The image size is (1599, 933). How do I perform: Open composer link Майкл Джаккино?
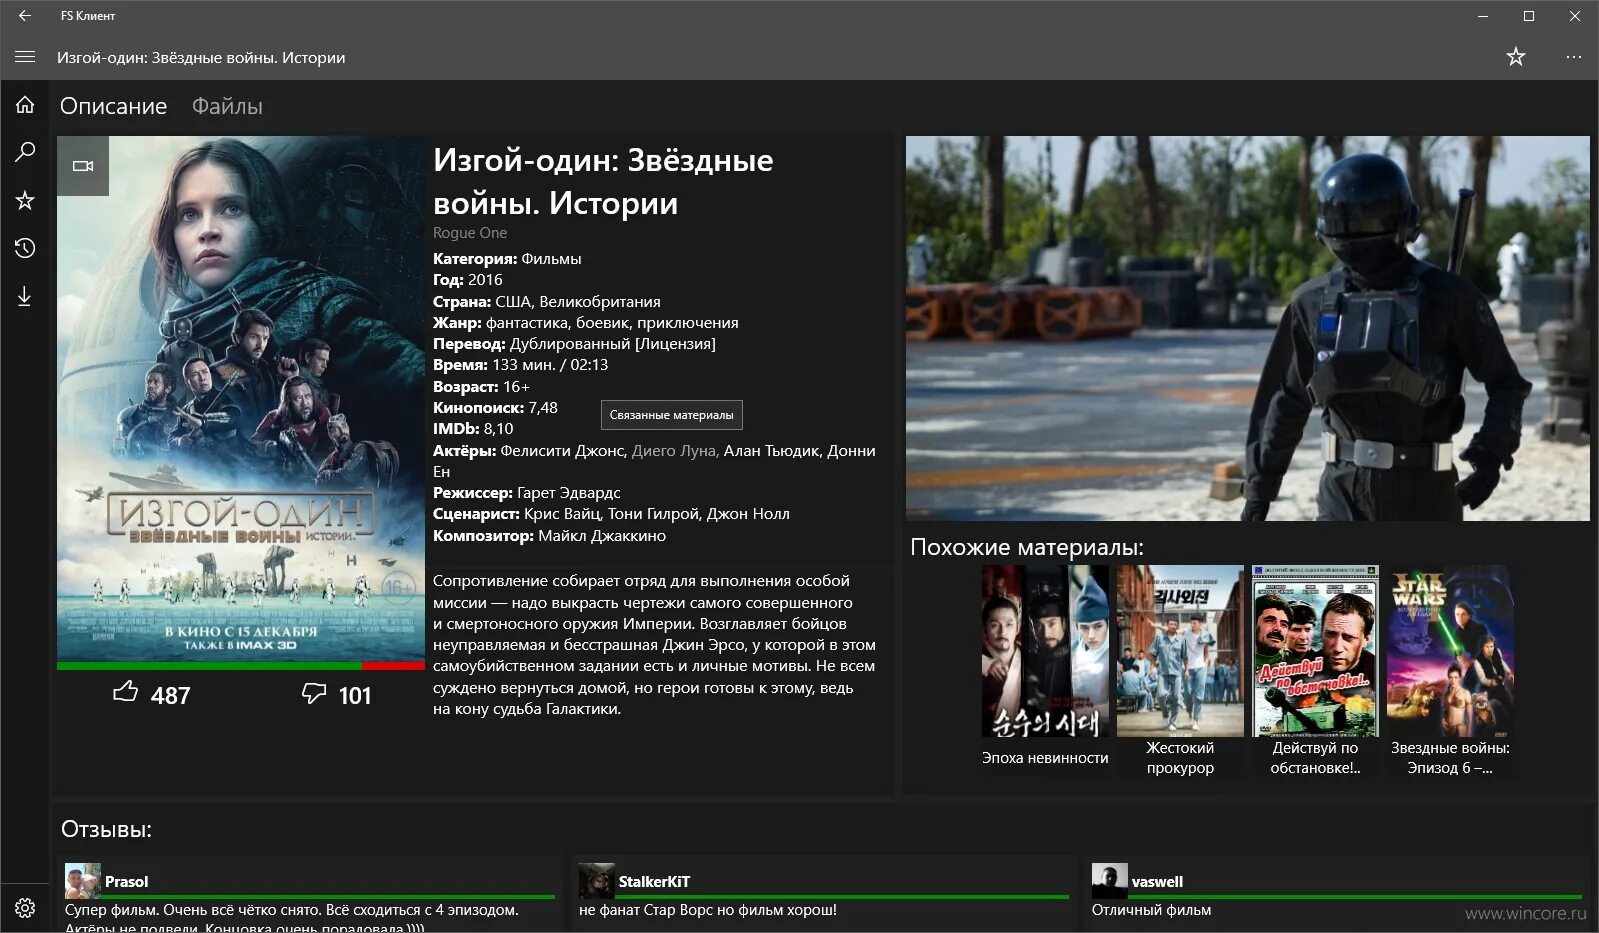(x=602, y=536)
